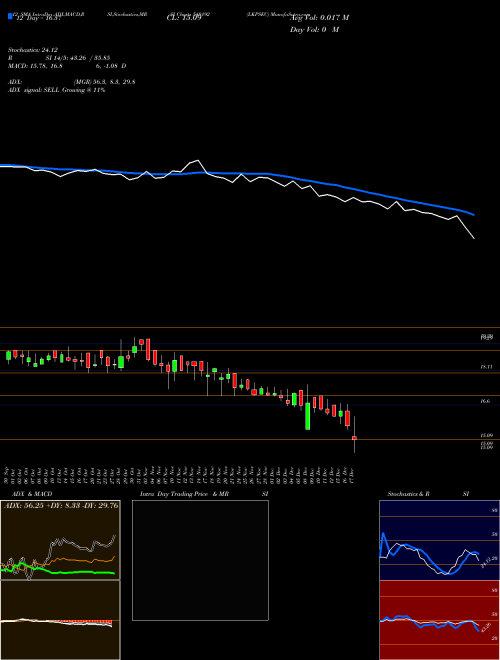Click the red-background RSI chart panel

(439, 620)
